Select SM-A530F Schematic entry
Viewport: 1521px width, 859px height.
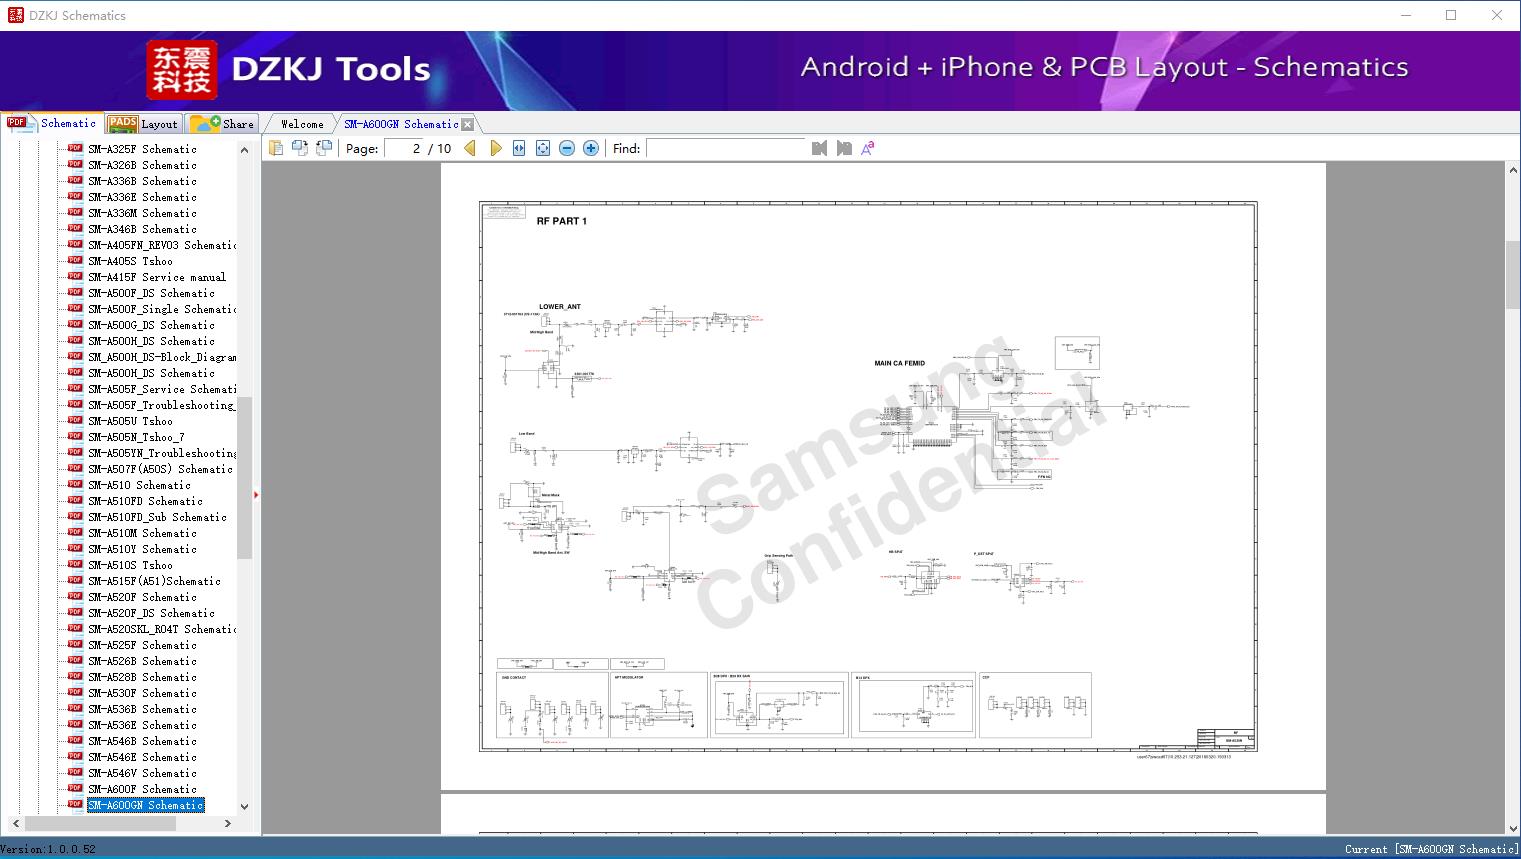point(142,693)
